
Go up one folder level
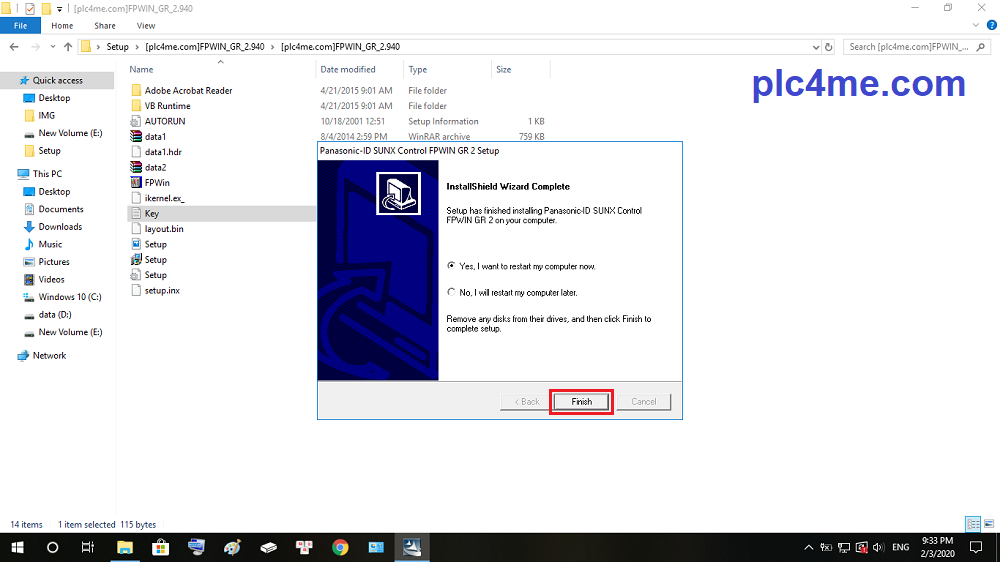(68, 47)
